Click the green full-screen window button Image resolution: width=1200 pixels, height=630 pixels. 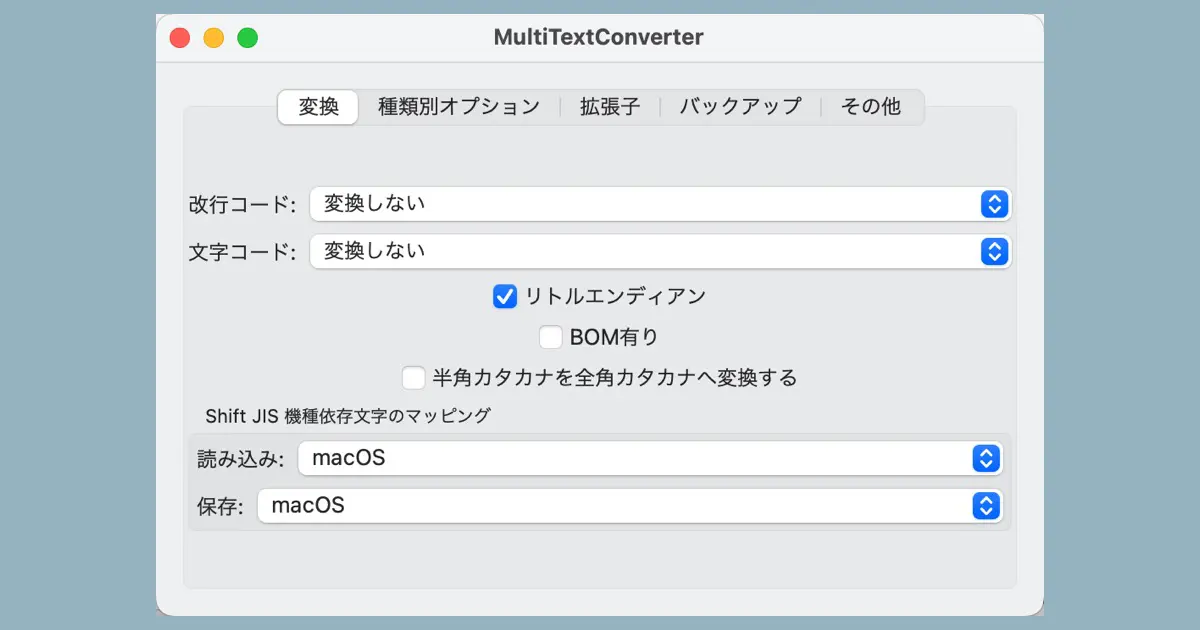(247, 38)
